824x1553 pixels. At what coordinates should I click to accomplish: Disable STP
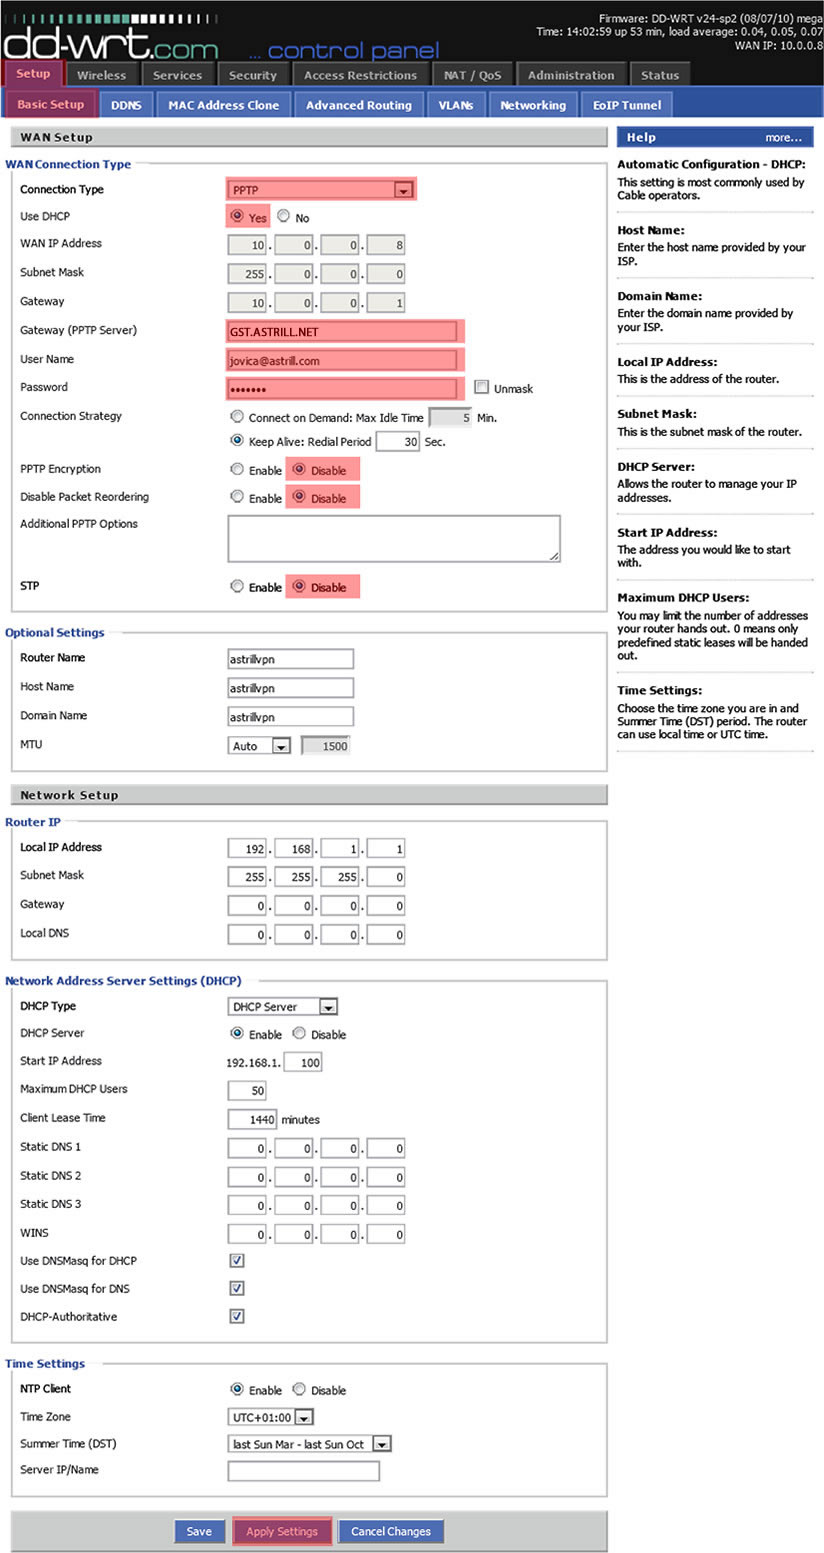[298, 587]
